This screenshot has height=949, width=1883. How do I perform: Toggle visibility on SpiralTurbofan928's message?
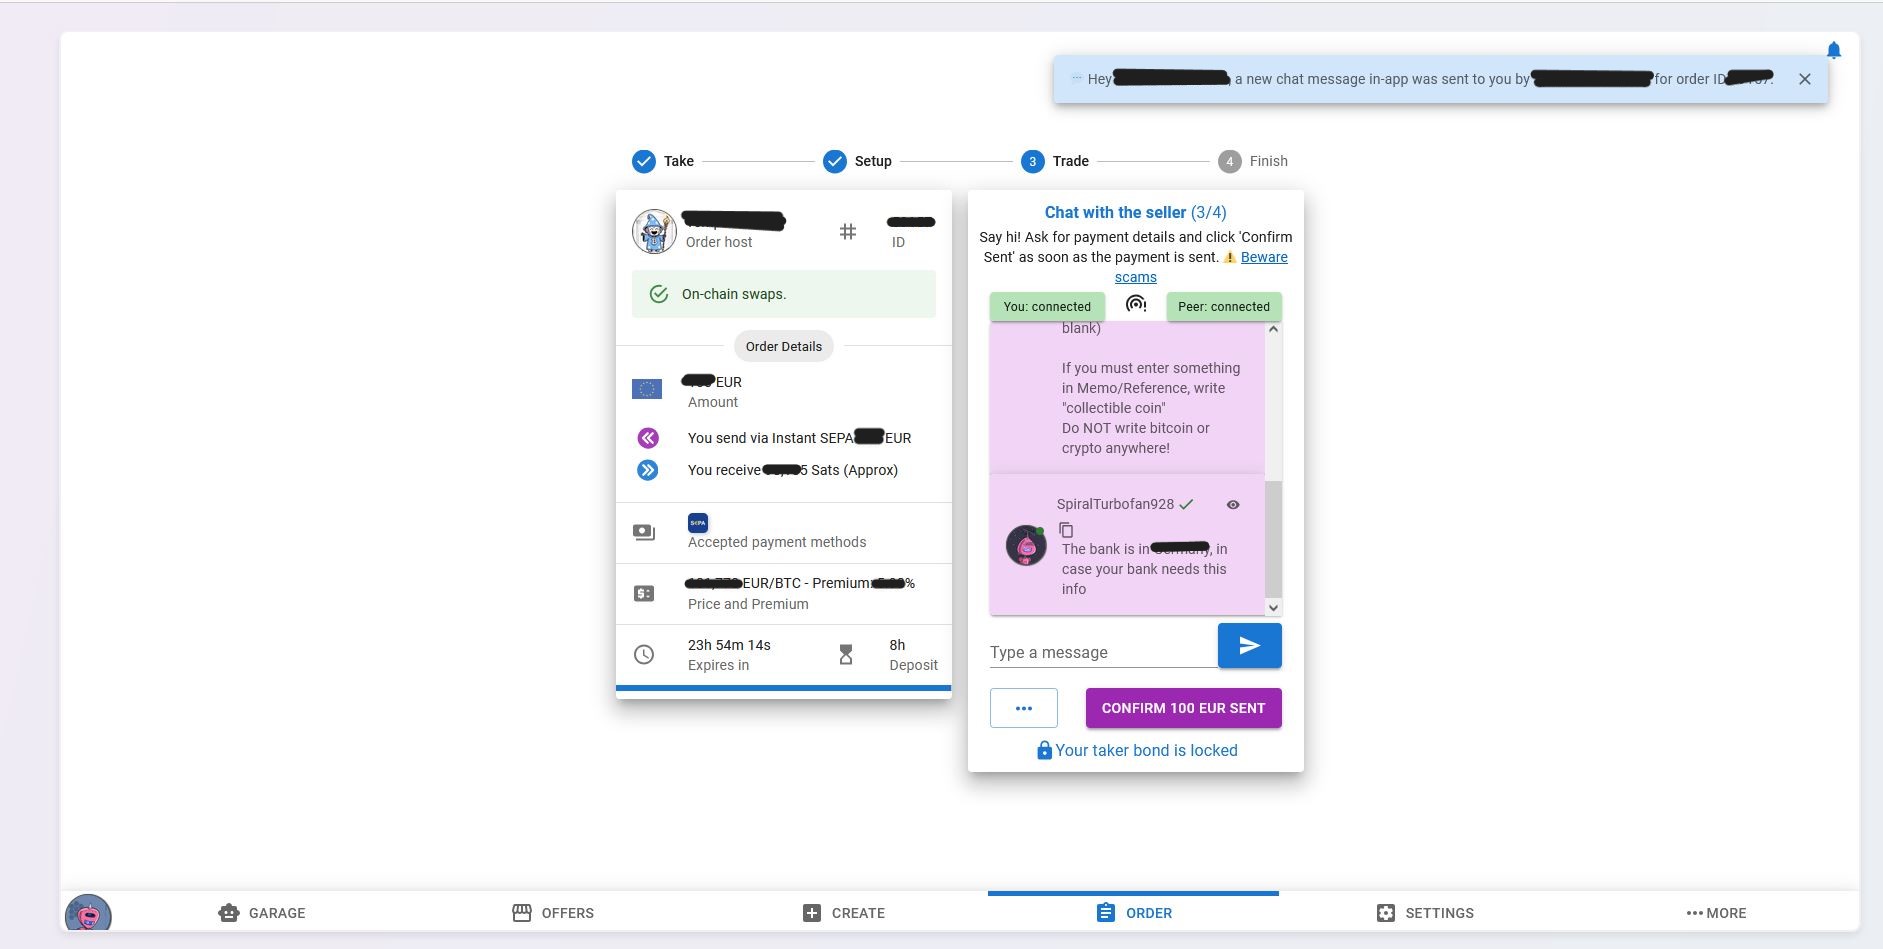1232,504
